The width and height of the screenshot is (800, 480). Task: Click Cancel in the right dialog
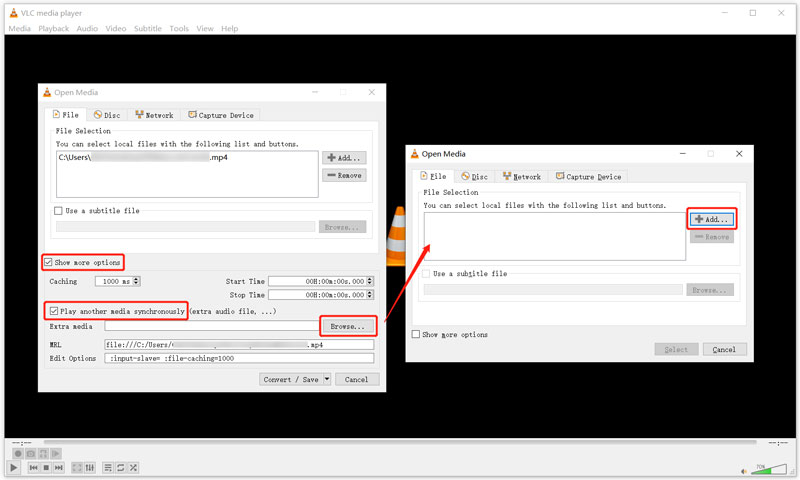point(724,349)
